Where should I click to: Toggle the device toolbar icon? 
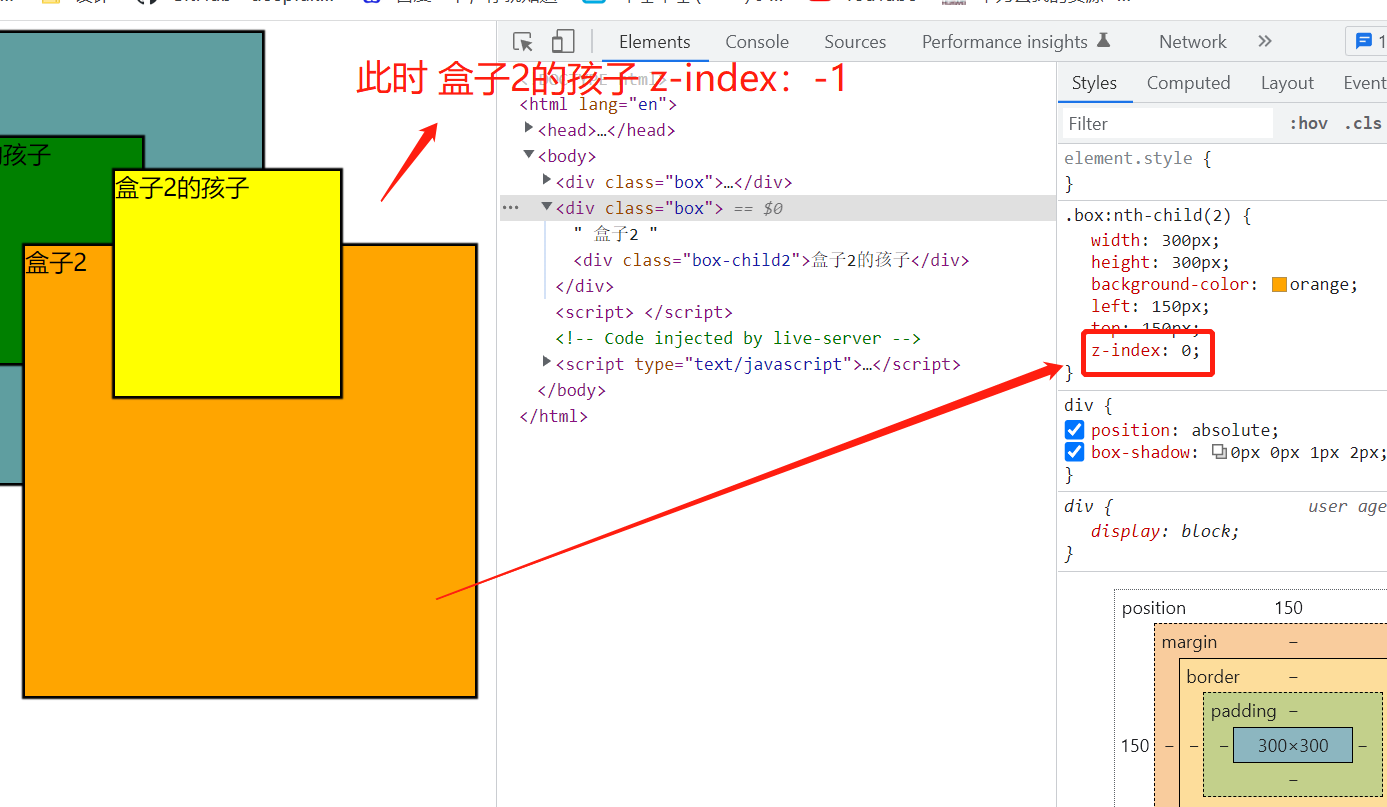563,41
